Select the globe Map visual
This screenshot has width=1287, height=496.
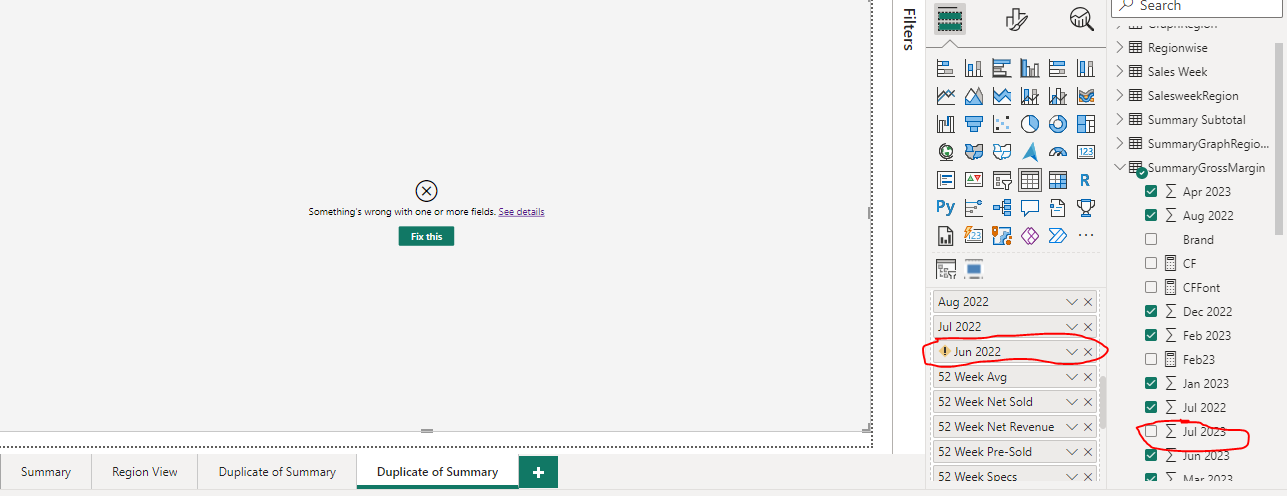(x=945, y=152)
